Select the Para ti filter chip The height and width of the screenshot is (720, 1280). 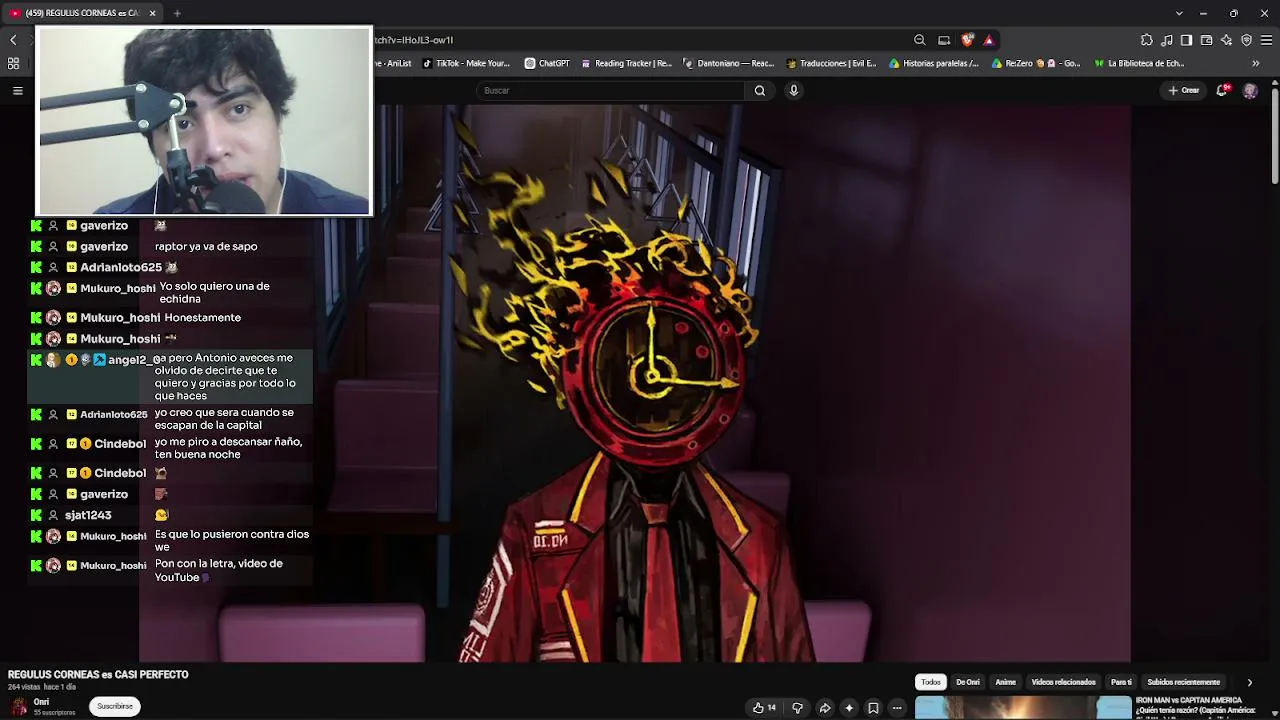pyautogui.click(x=1122, y=682)
